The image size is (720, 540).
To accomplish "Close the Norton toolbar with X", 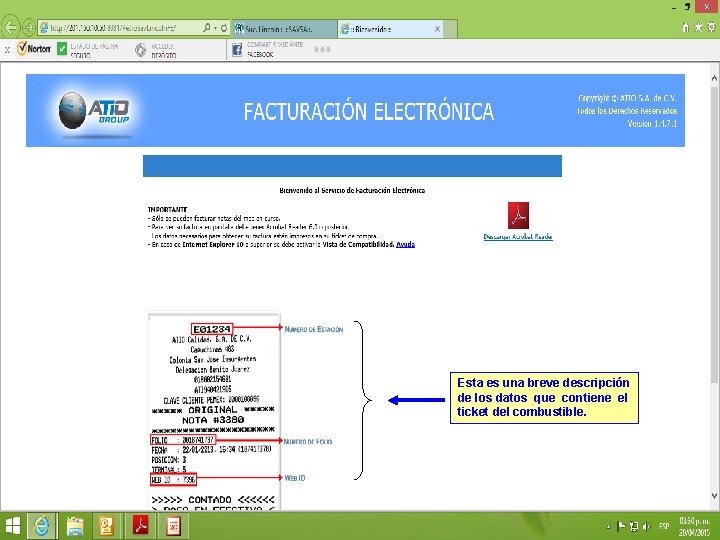I will point(7,50).
